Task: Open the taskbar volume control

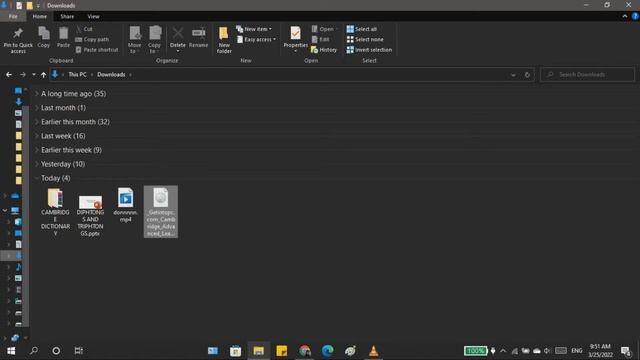Action: click(x=547, y=351)
